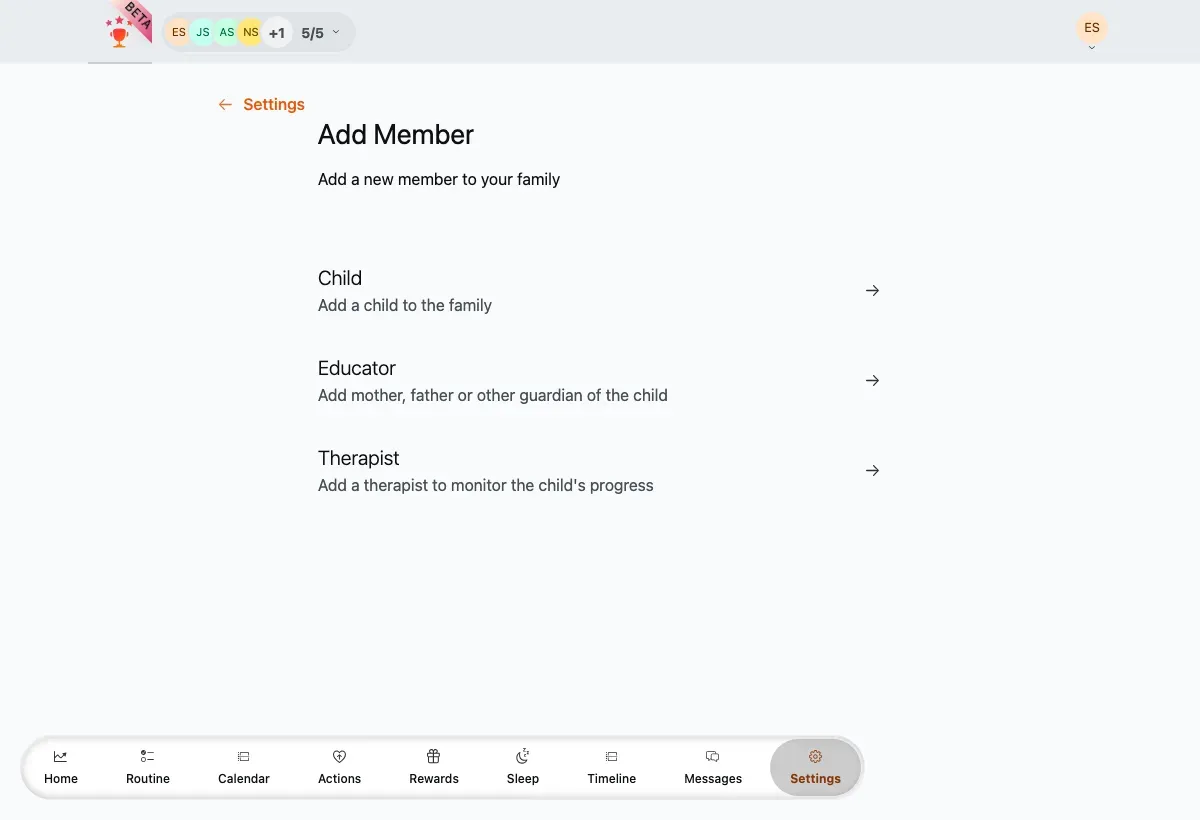Expand the 5/5 family members dropdown
Image resolution: width=1200 pixels, height=820 pixels.
pos(321,33)
